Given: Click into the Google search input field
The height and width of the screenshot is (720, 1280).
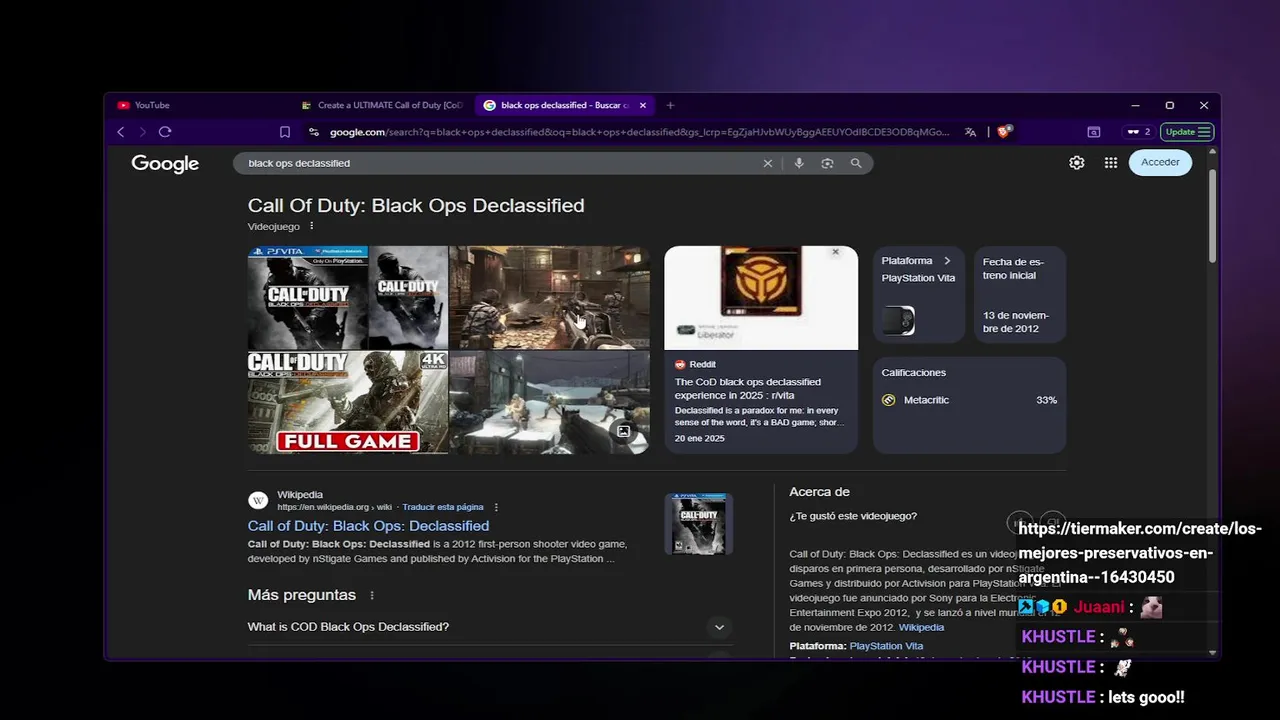Looking at the screenshot, I should (x=500, y=163).
